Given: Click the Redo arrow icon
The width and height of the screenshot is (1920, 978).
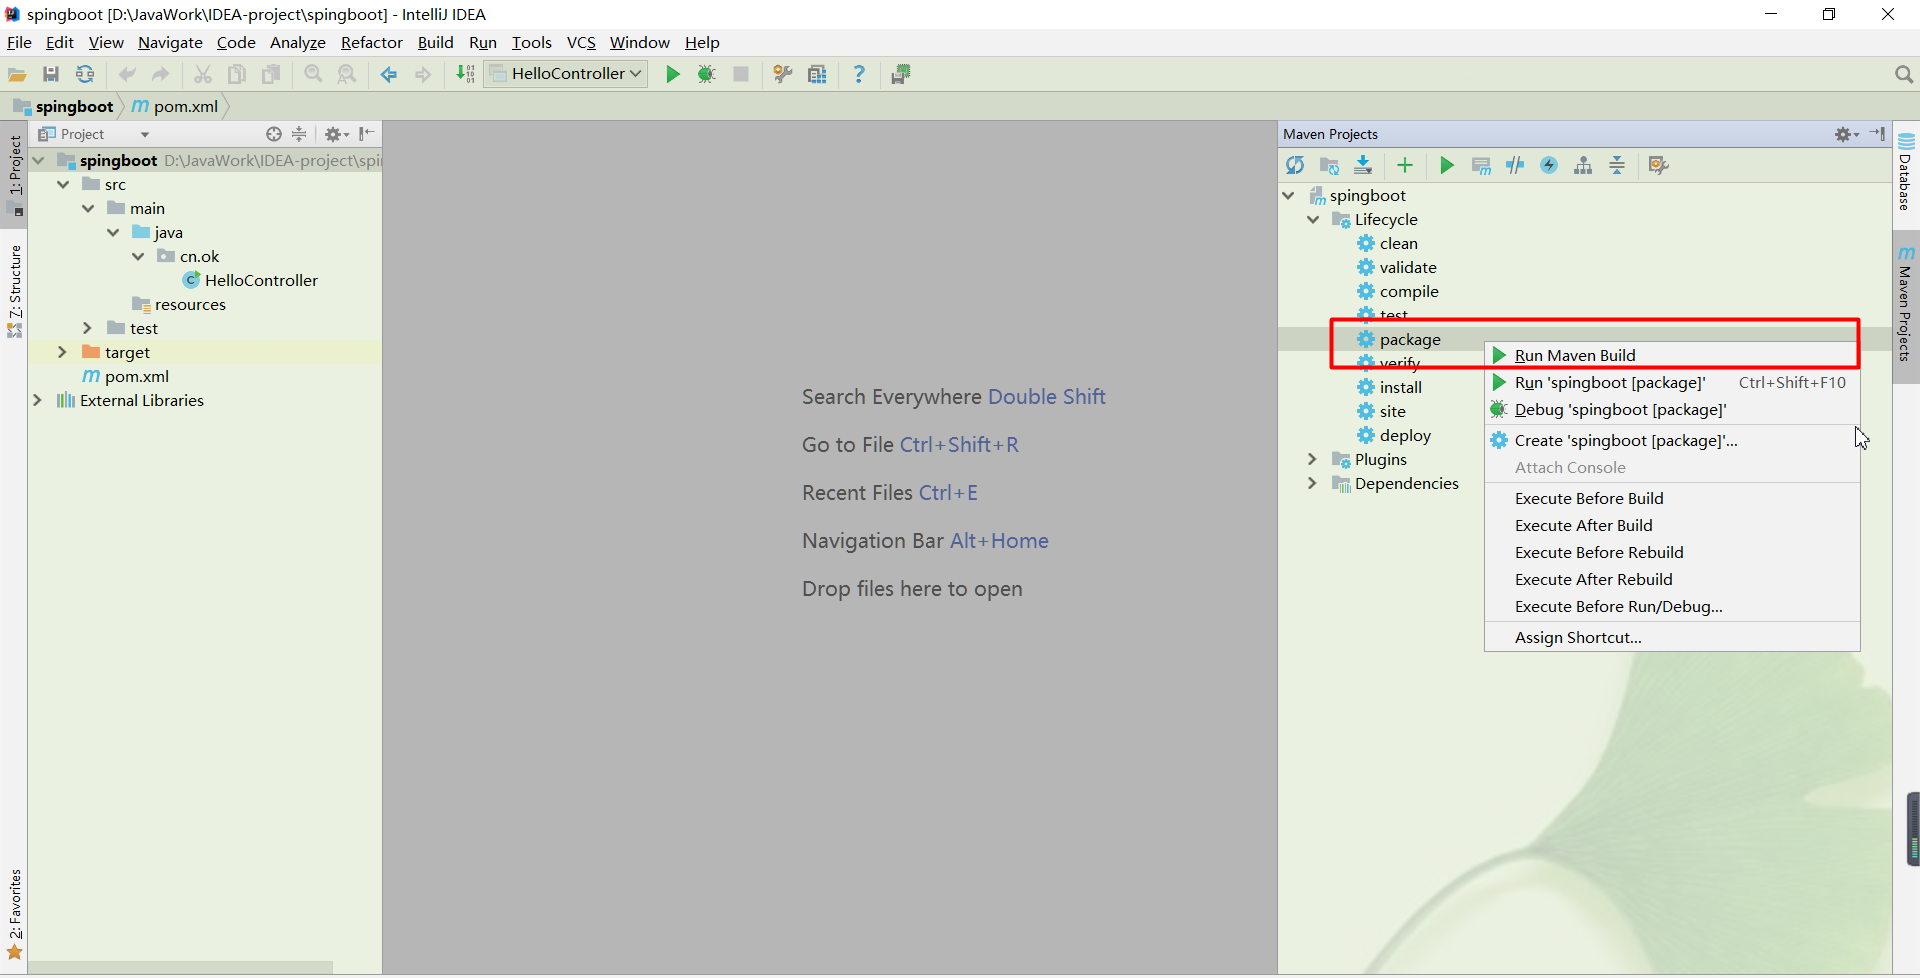Looking at the screenshot, I should click(161, 74).
